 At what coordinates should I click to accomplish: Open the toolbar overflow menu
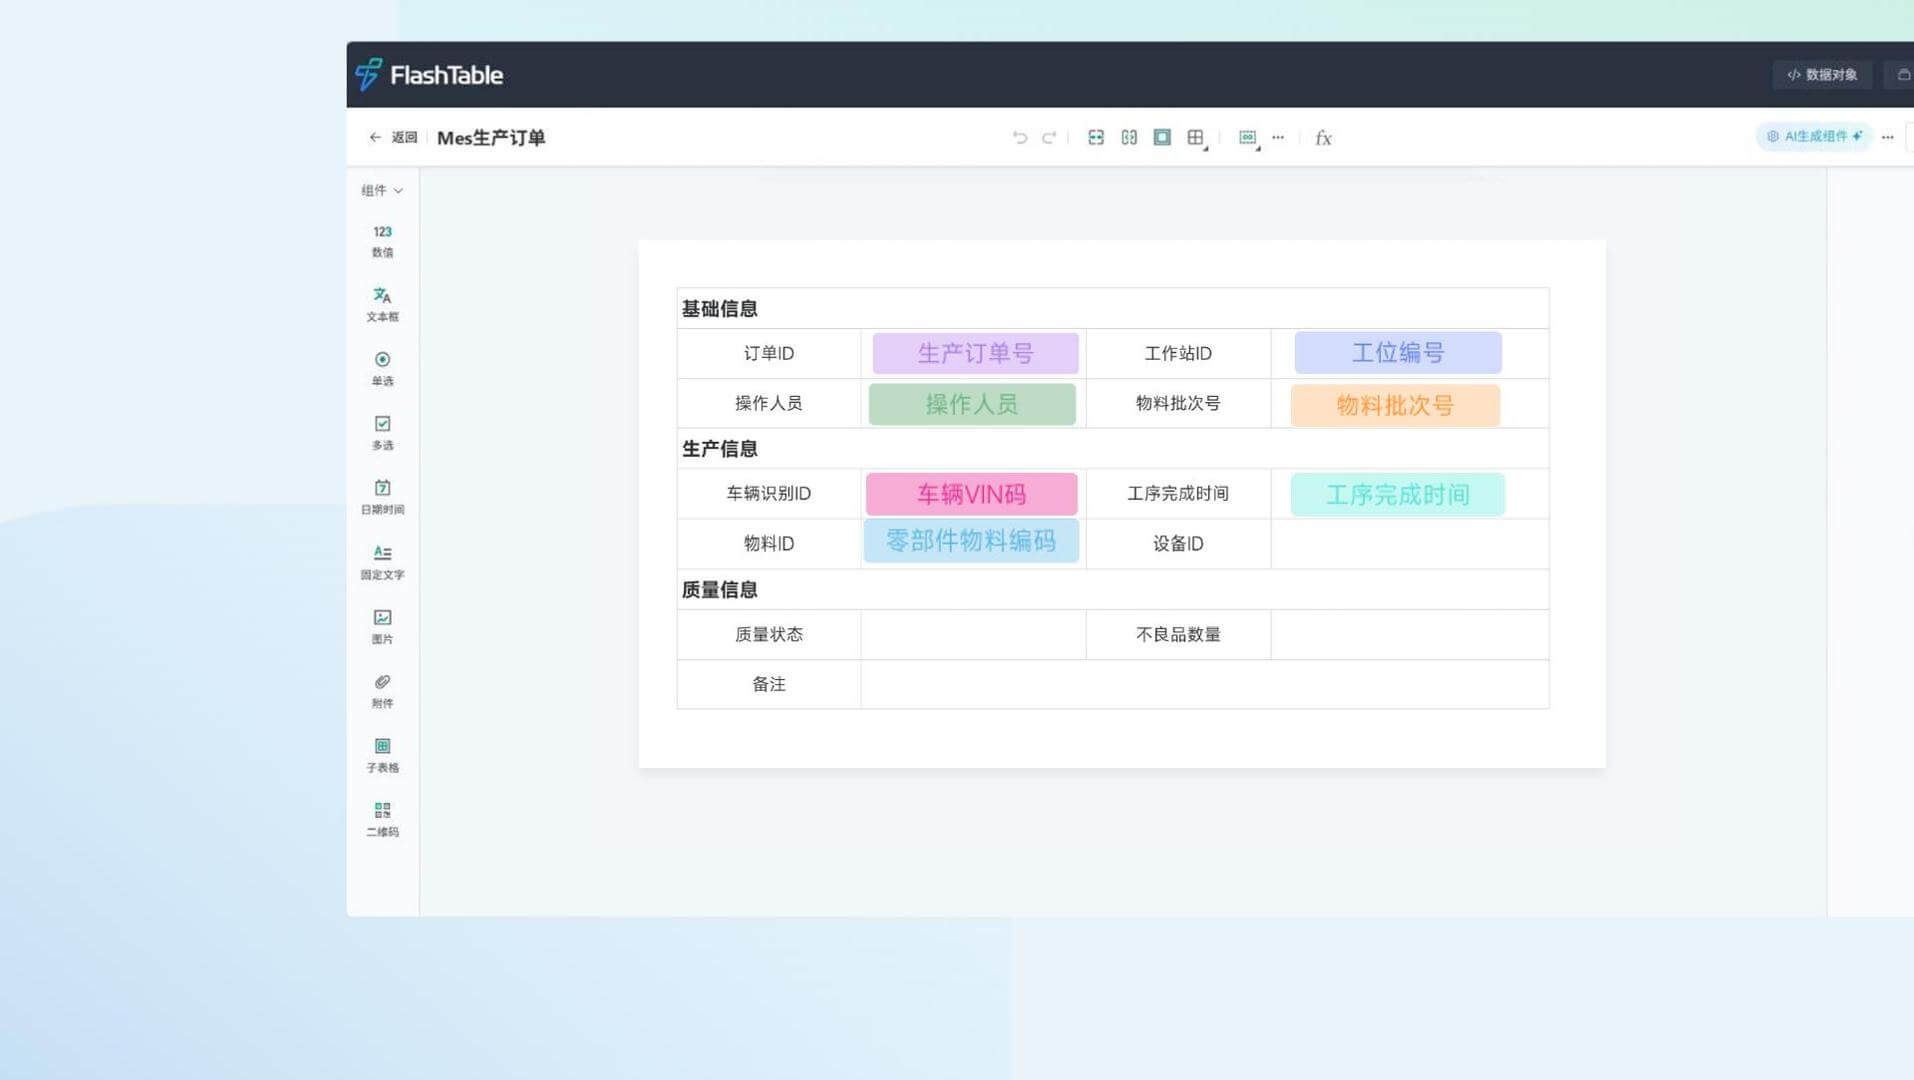click(x=1278, y=137)
